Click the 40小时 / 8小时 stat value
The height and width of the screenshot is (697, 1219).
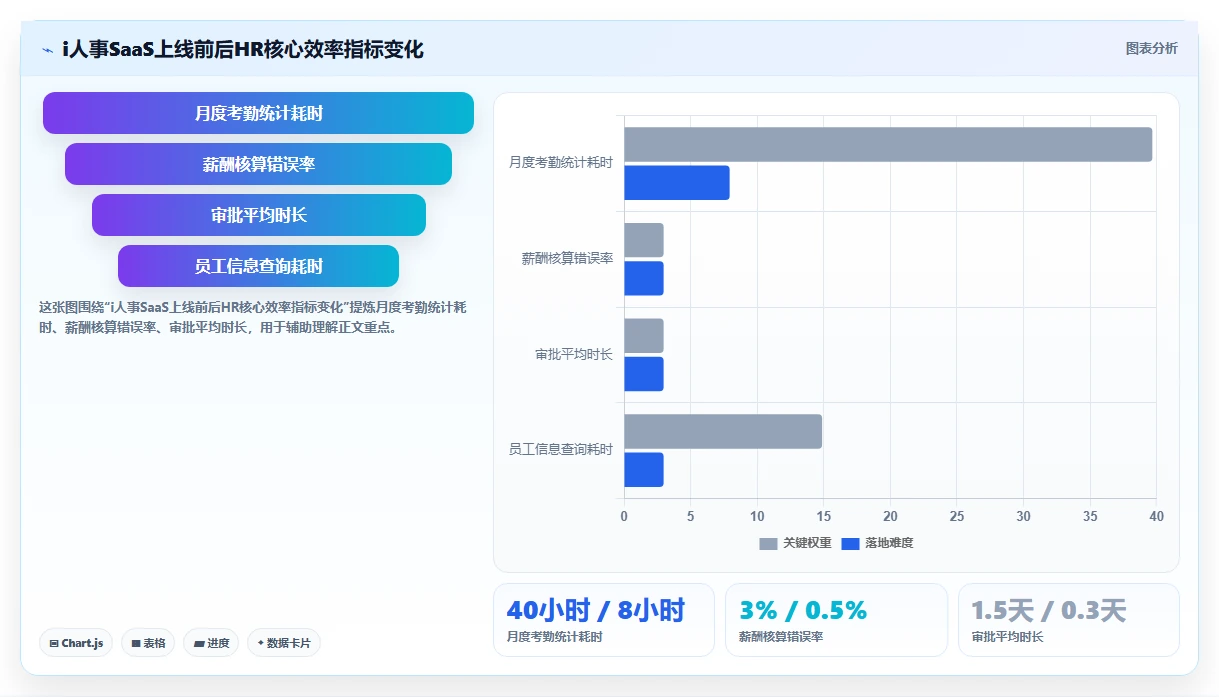(x=596, y=610)
